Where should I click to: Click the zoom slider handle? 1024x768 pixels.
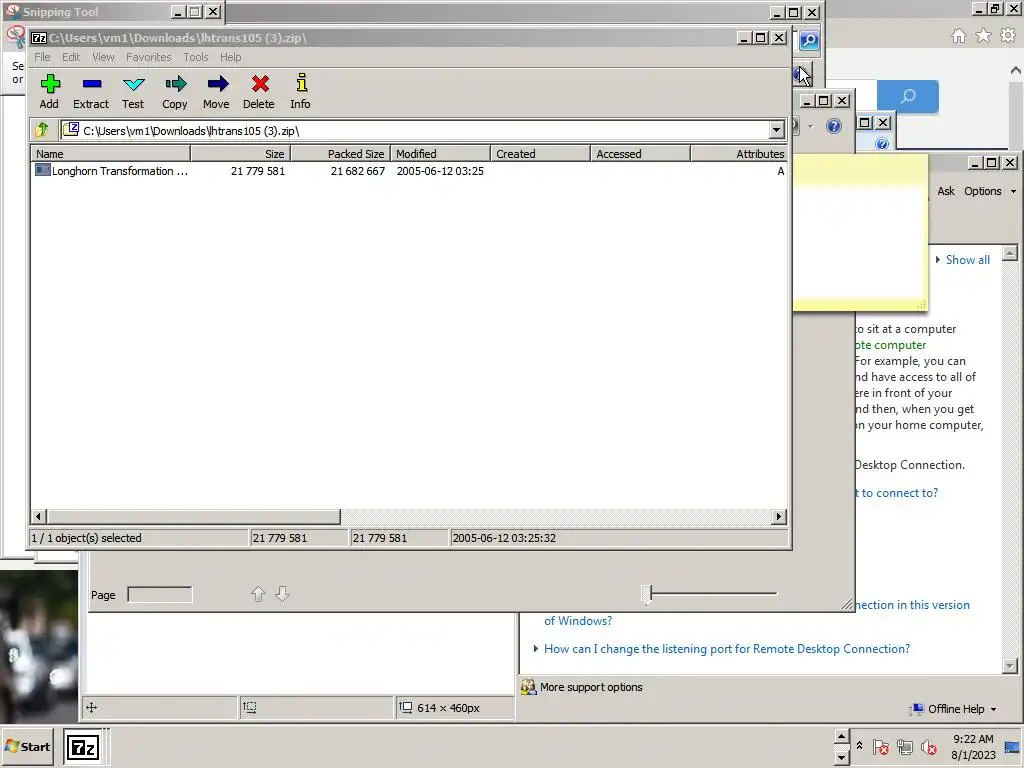click(647, 594)
